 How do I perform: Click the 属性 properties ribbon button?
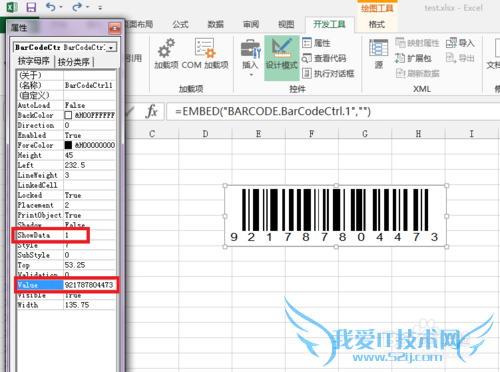(316, 43)
